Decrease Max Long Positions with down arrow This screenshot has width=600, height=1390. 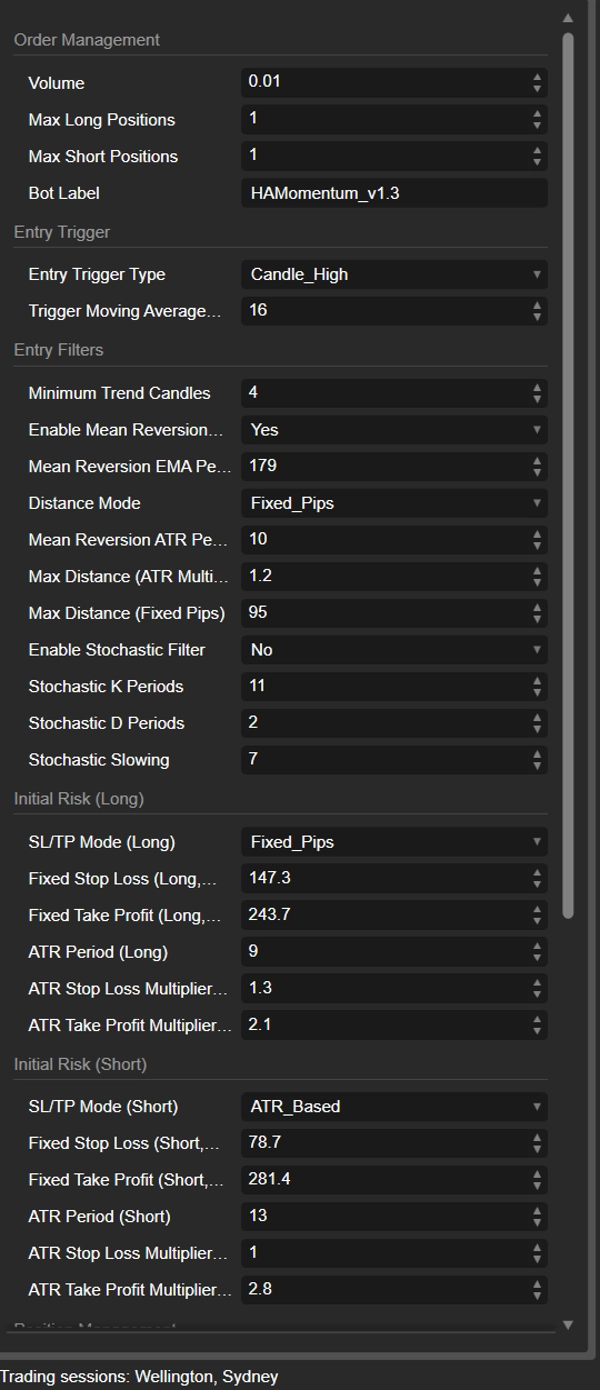(x=537, y=125)
